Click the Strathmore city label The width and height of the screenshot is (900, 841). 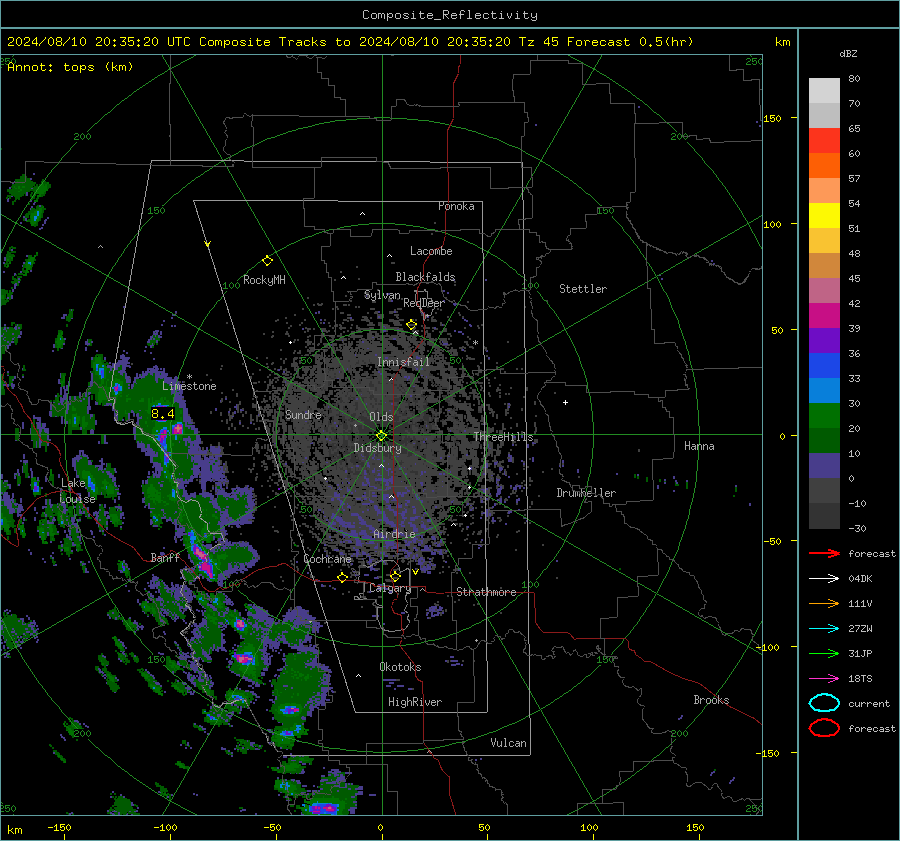pyautogui.click(x=486, y=592)
